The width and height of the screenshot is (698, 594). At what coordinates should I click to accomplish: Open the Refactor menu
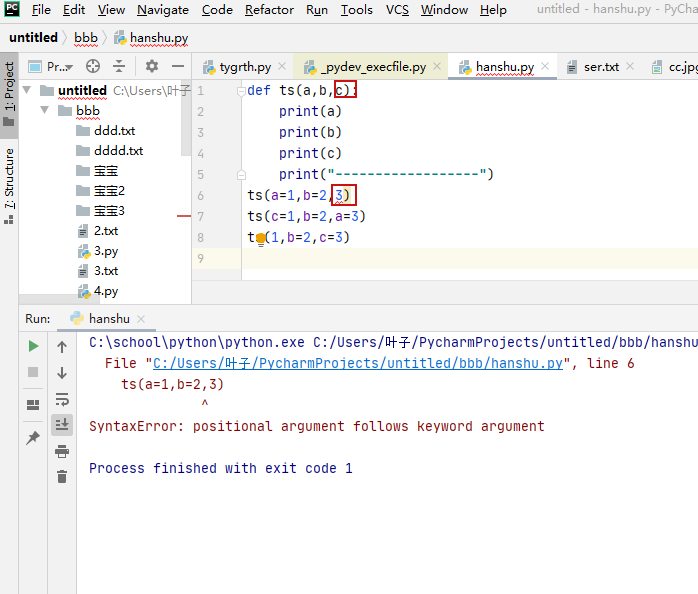pos(269,10)
